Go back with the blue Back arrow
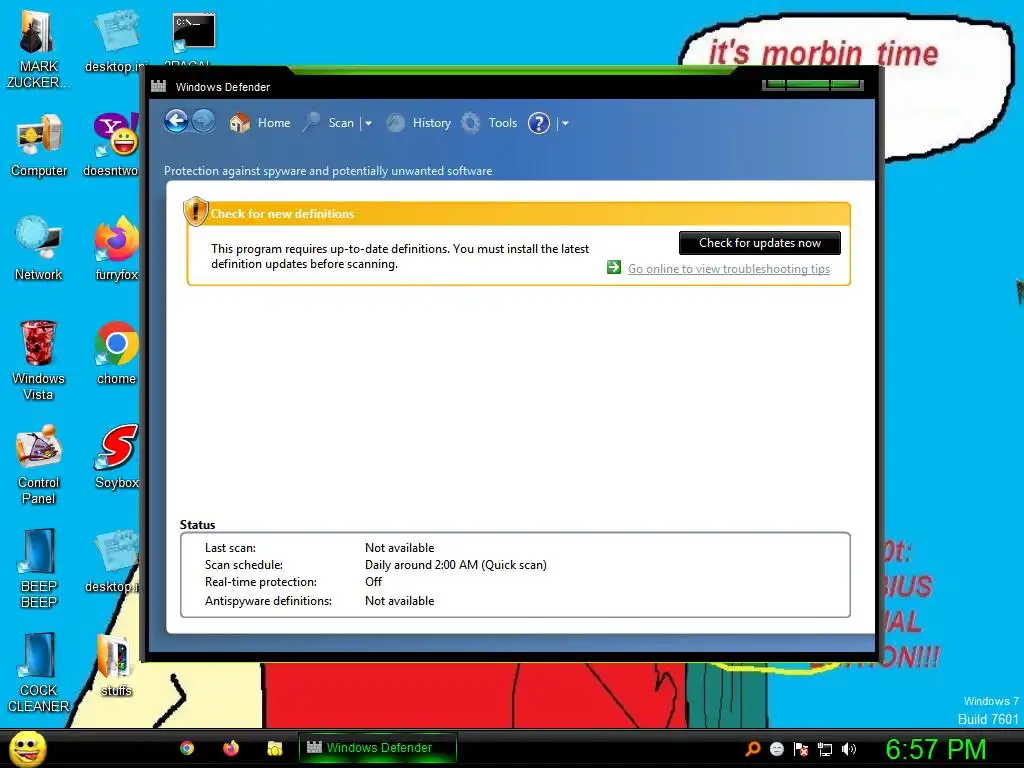Image resolution: width=1024 pixels, height=768 pixels. 176,121
